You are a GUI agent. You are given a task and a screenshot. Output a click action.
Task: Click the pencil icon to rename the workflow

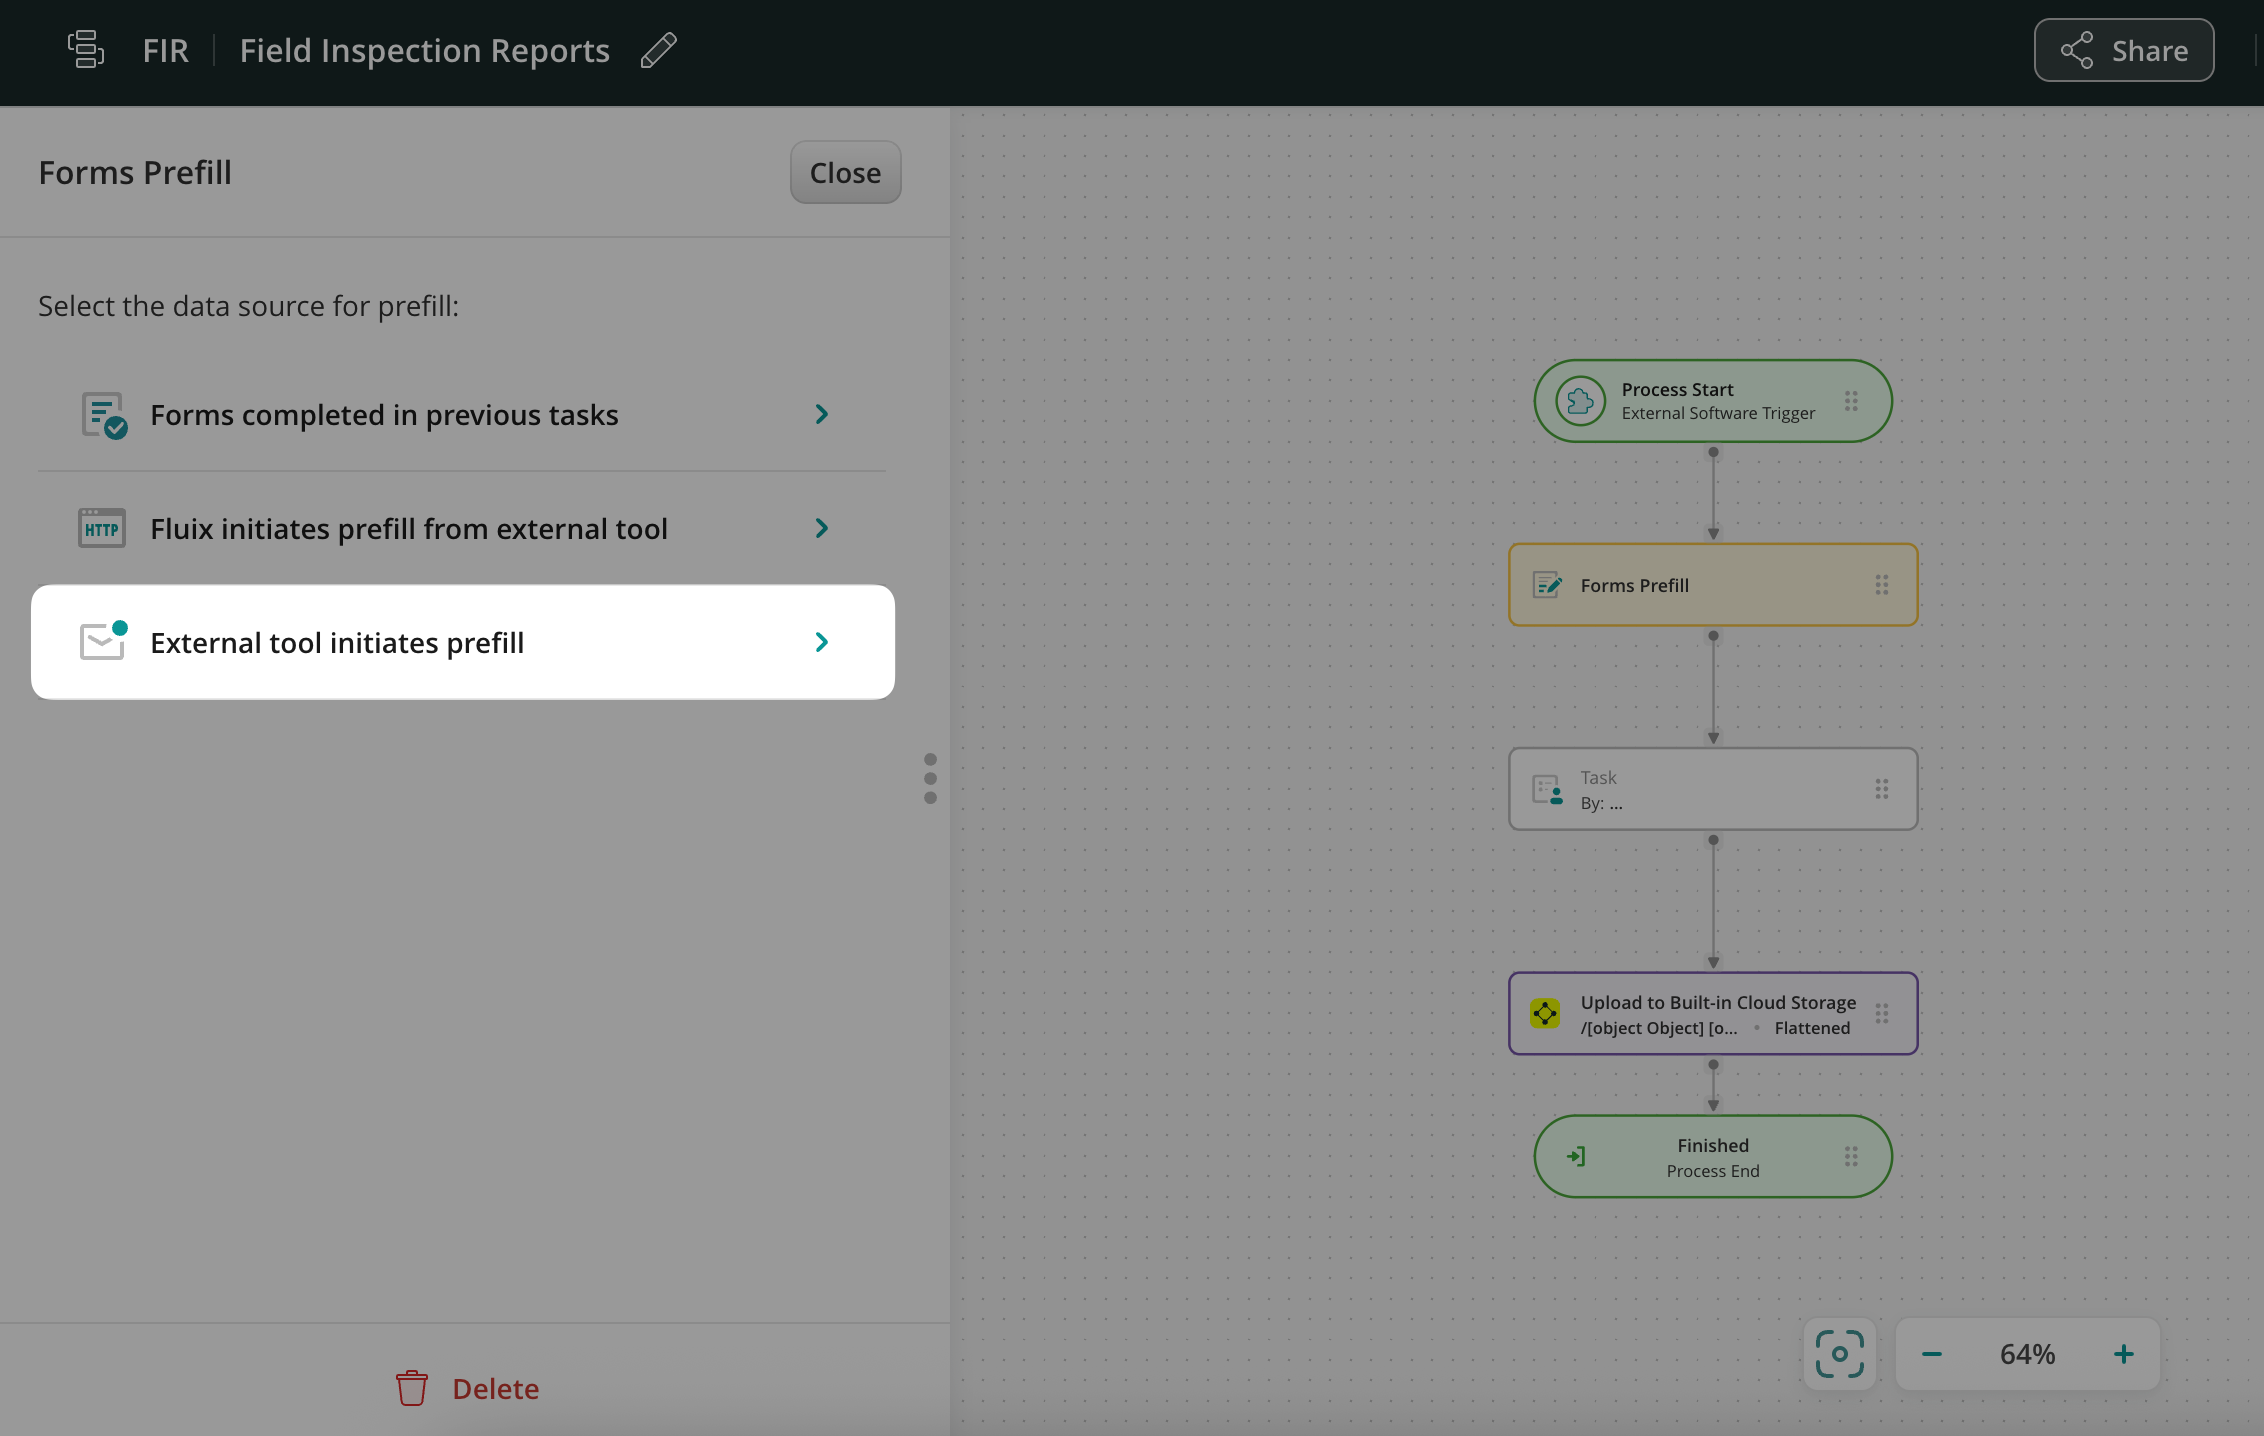pos(658,50)
